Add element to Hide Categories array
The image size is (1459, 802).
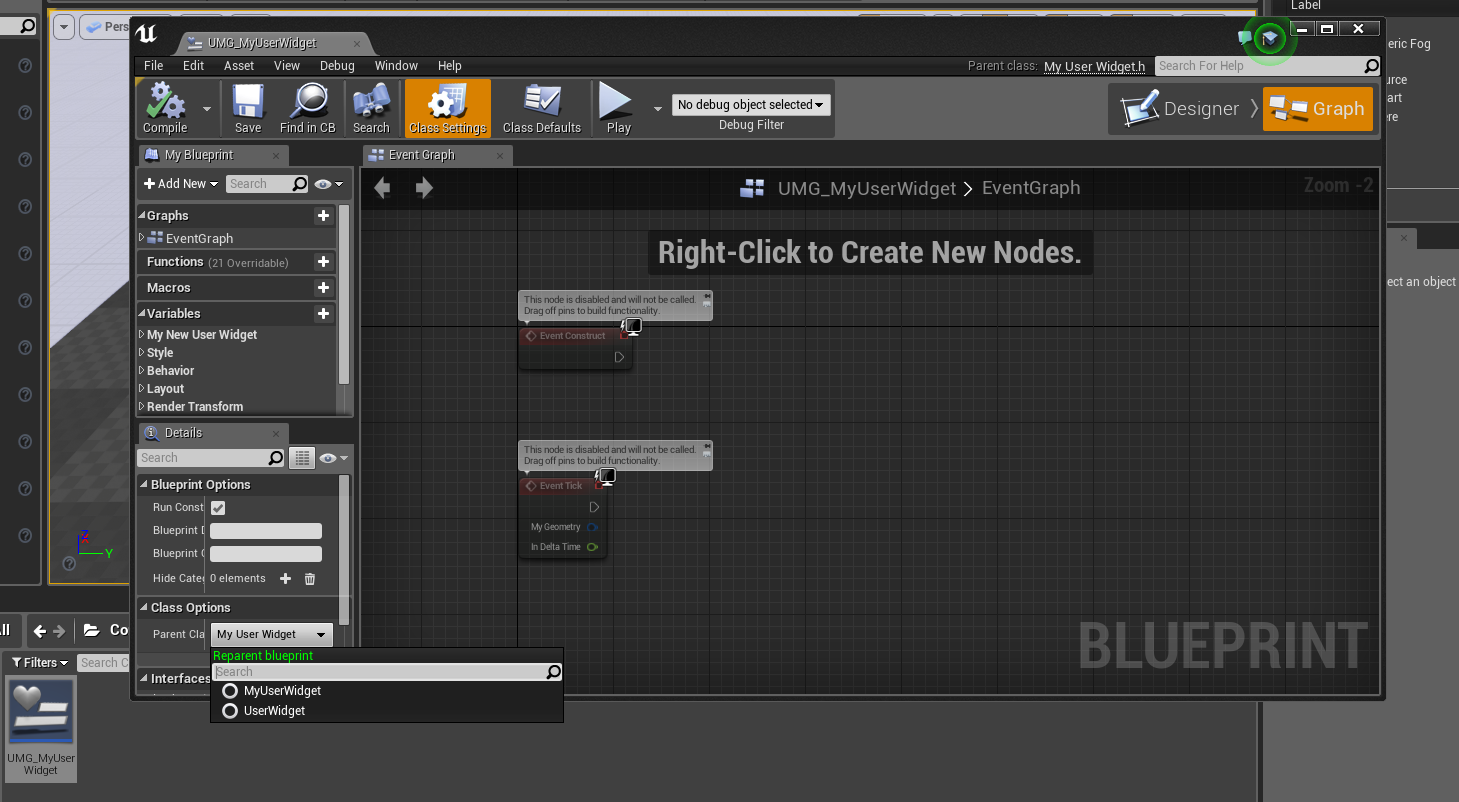click(x=285, y=579)
